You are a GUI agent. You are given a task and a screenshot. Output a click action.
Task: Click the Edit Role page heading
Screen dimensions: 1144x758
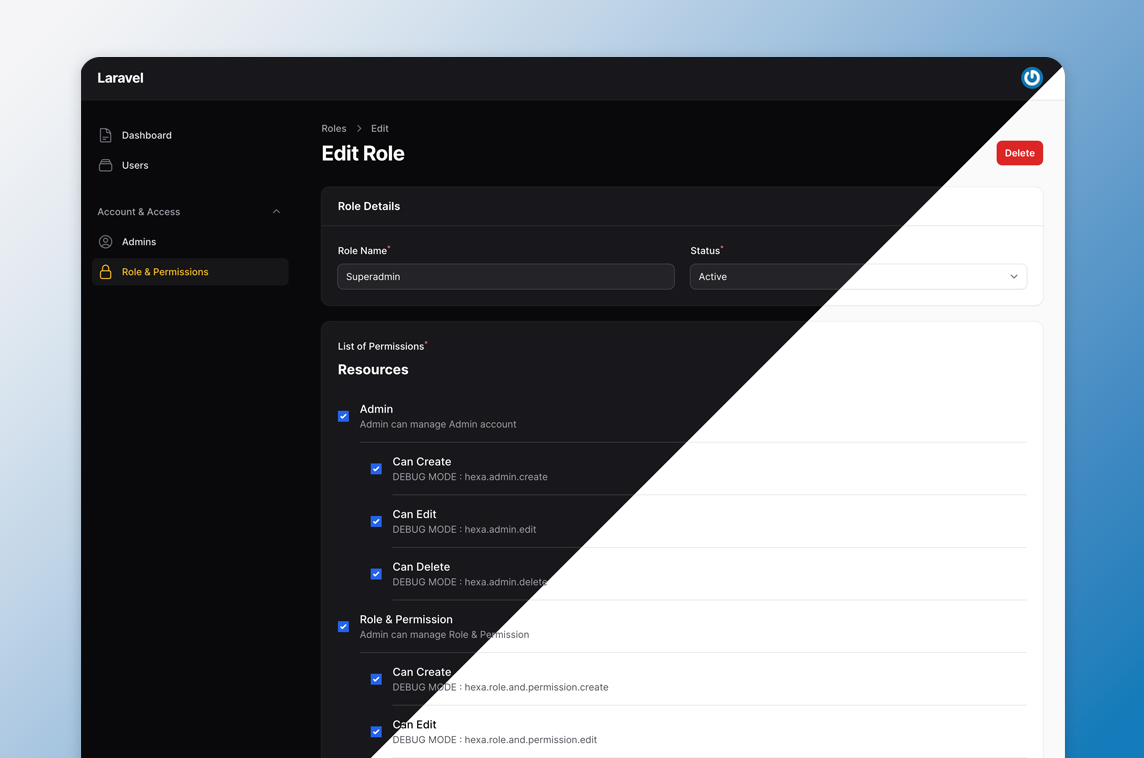click(363, 153)
